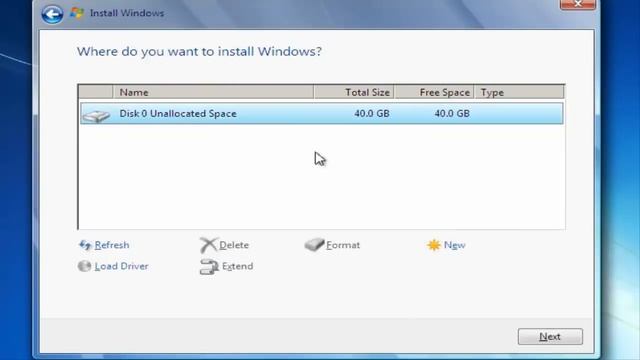
Task: Click the "Where do you want to install Windows?" heading
Action: click(199, 51)
